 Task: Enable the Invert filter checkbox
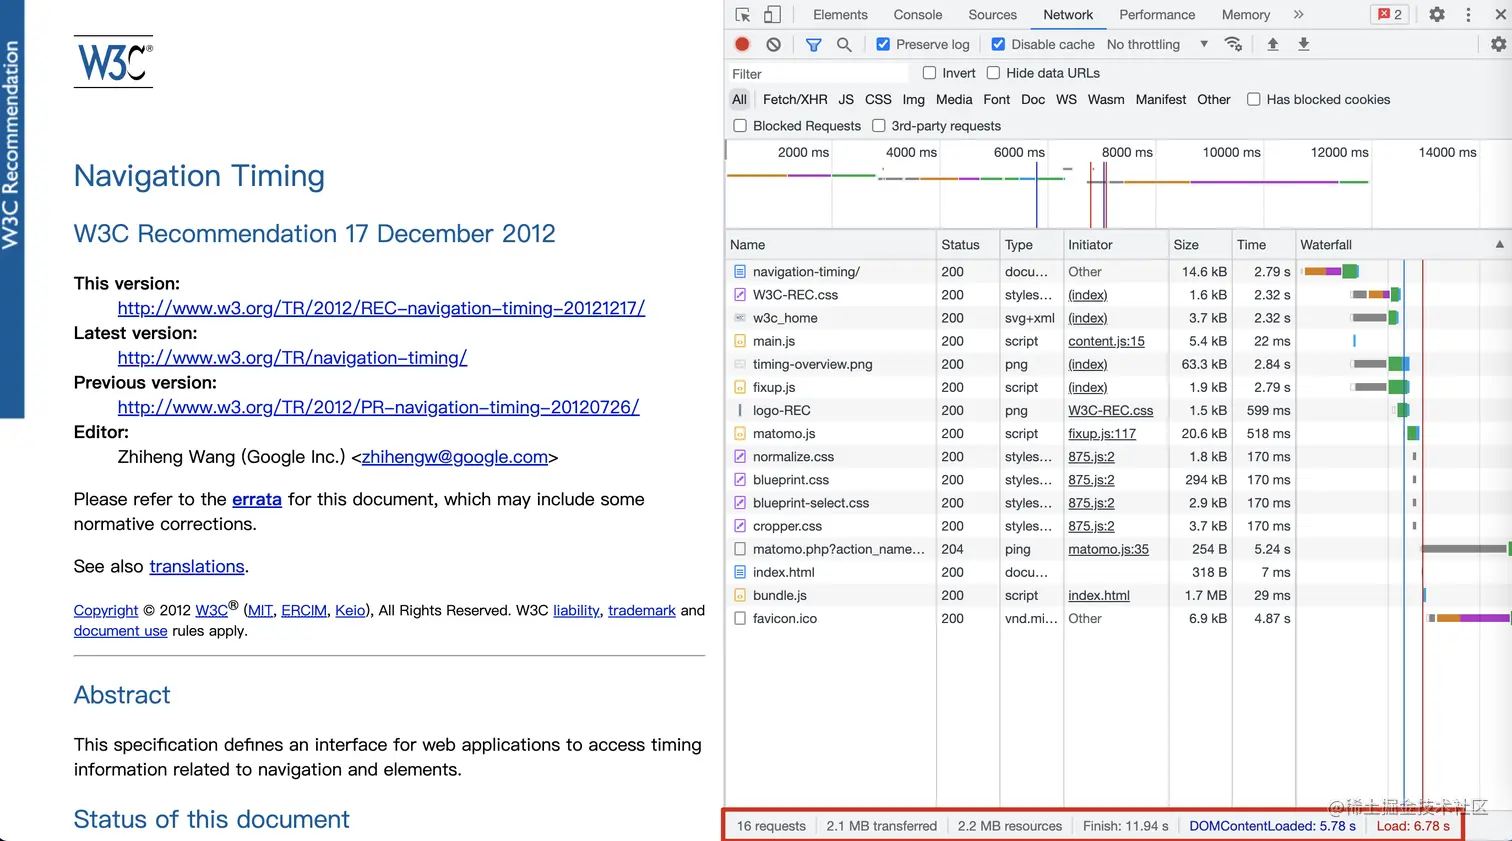[x=929, y=73]
